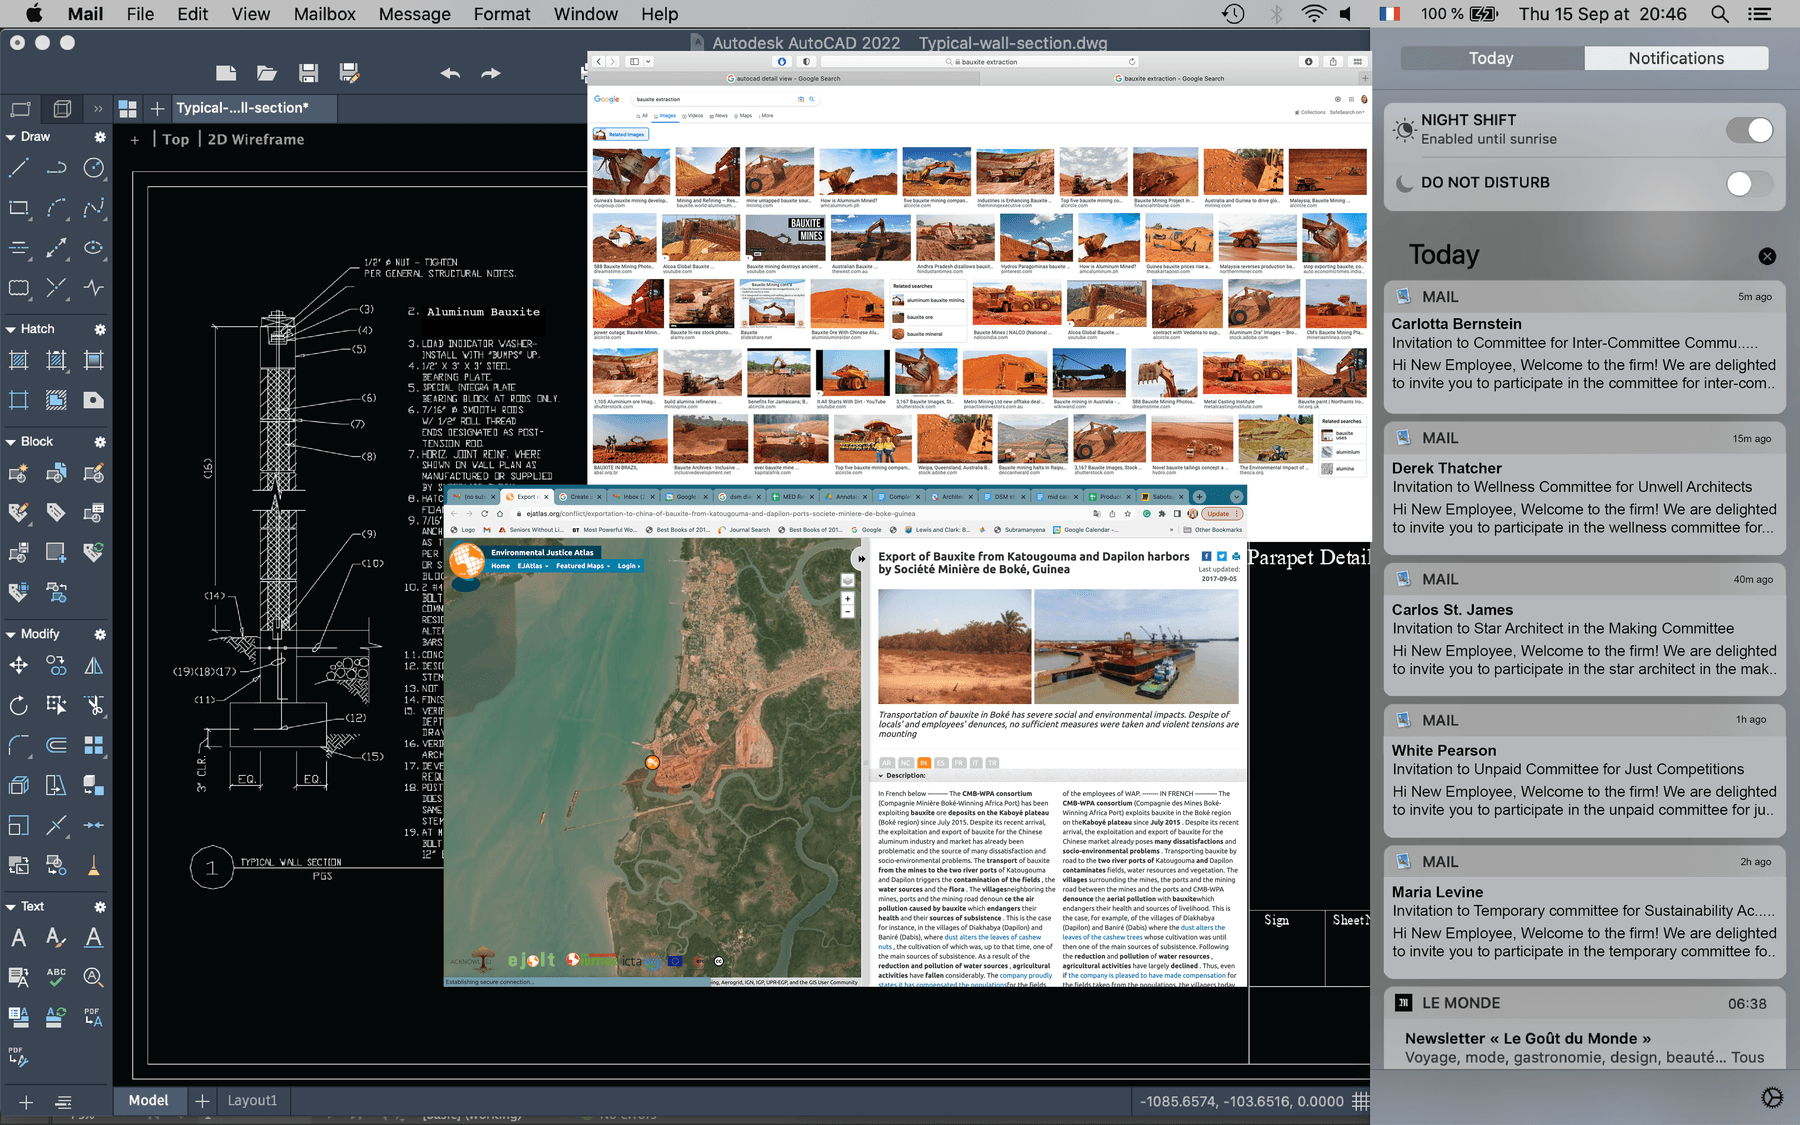Enable the Do Not Disturb switch
Screen dimensions: 1800x1125
coord(1749,183)
